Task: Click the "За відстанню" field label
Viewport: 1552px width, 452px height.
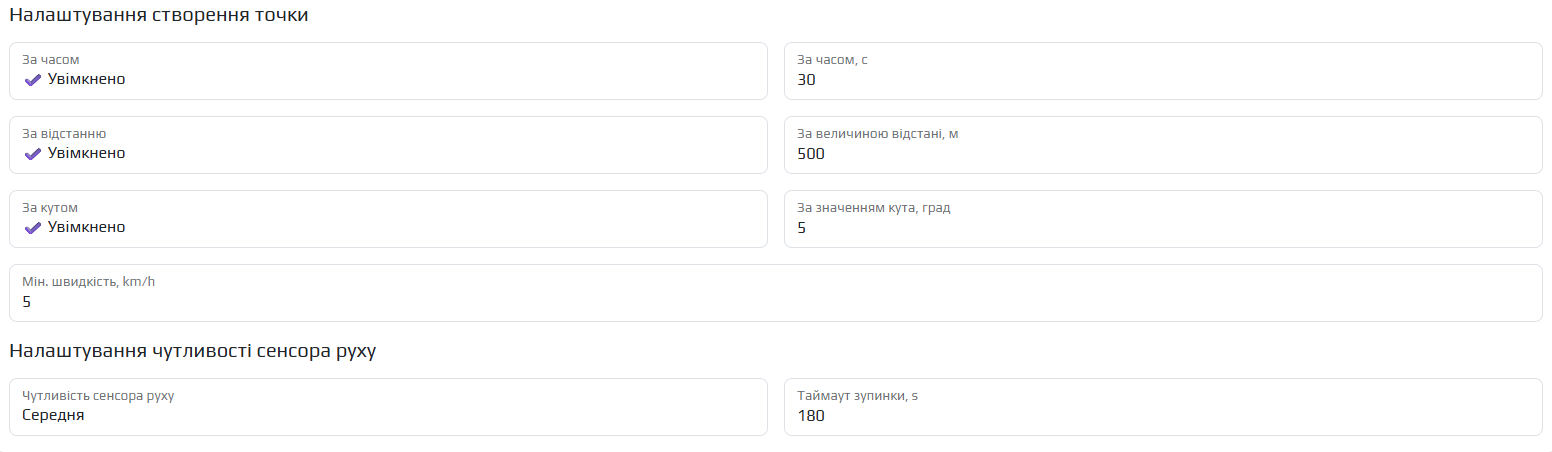Action: tap(64, 134)
